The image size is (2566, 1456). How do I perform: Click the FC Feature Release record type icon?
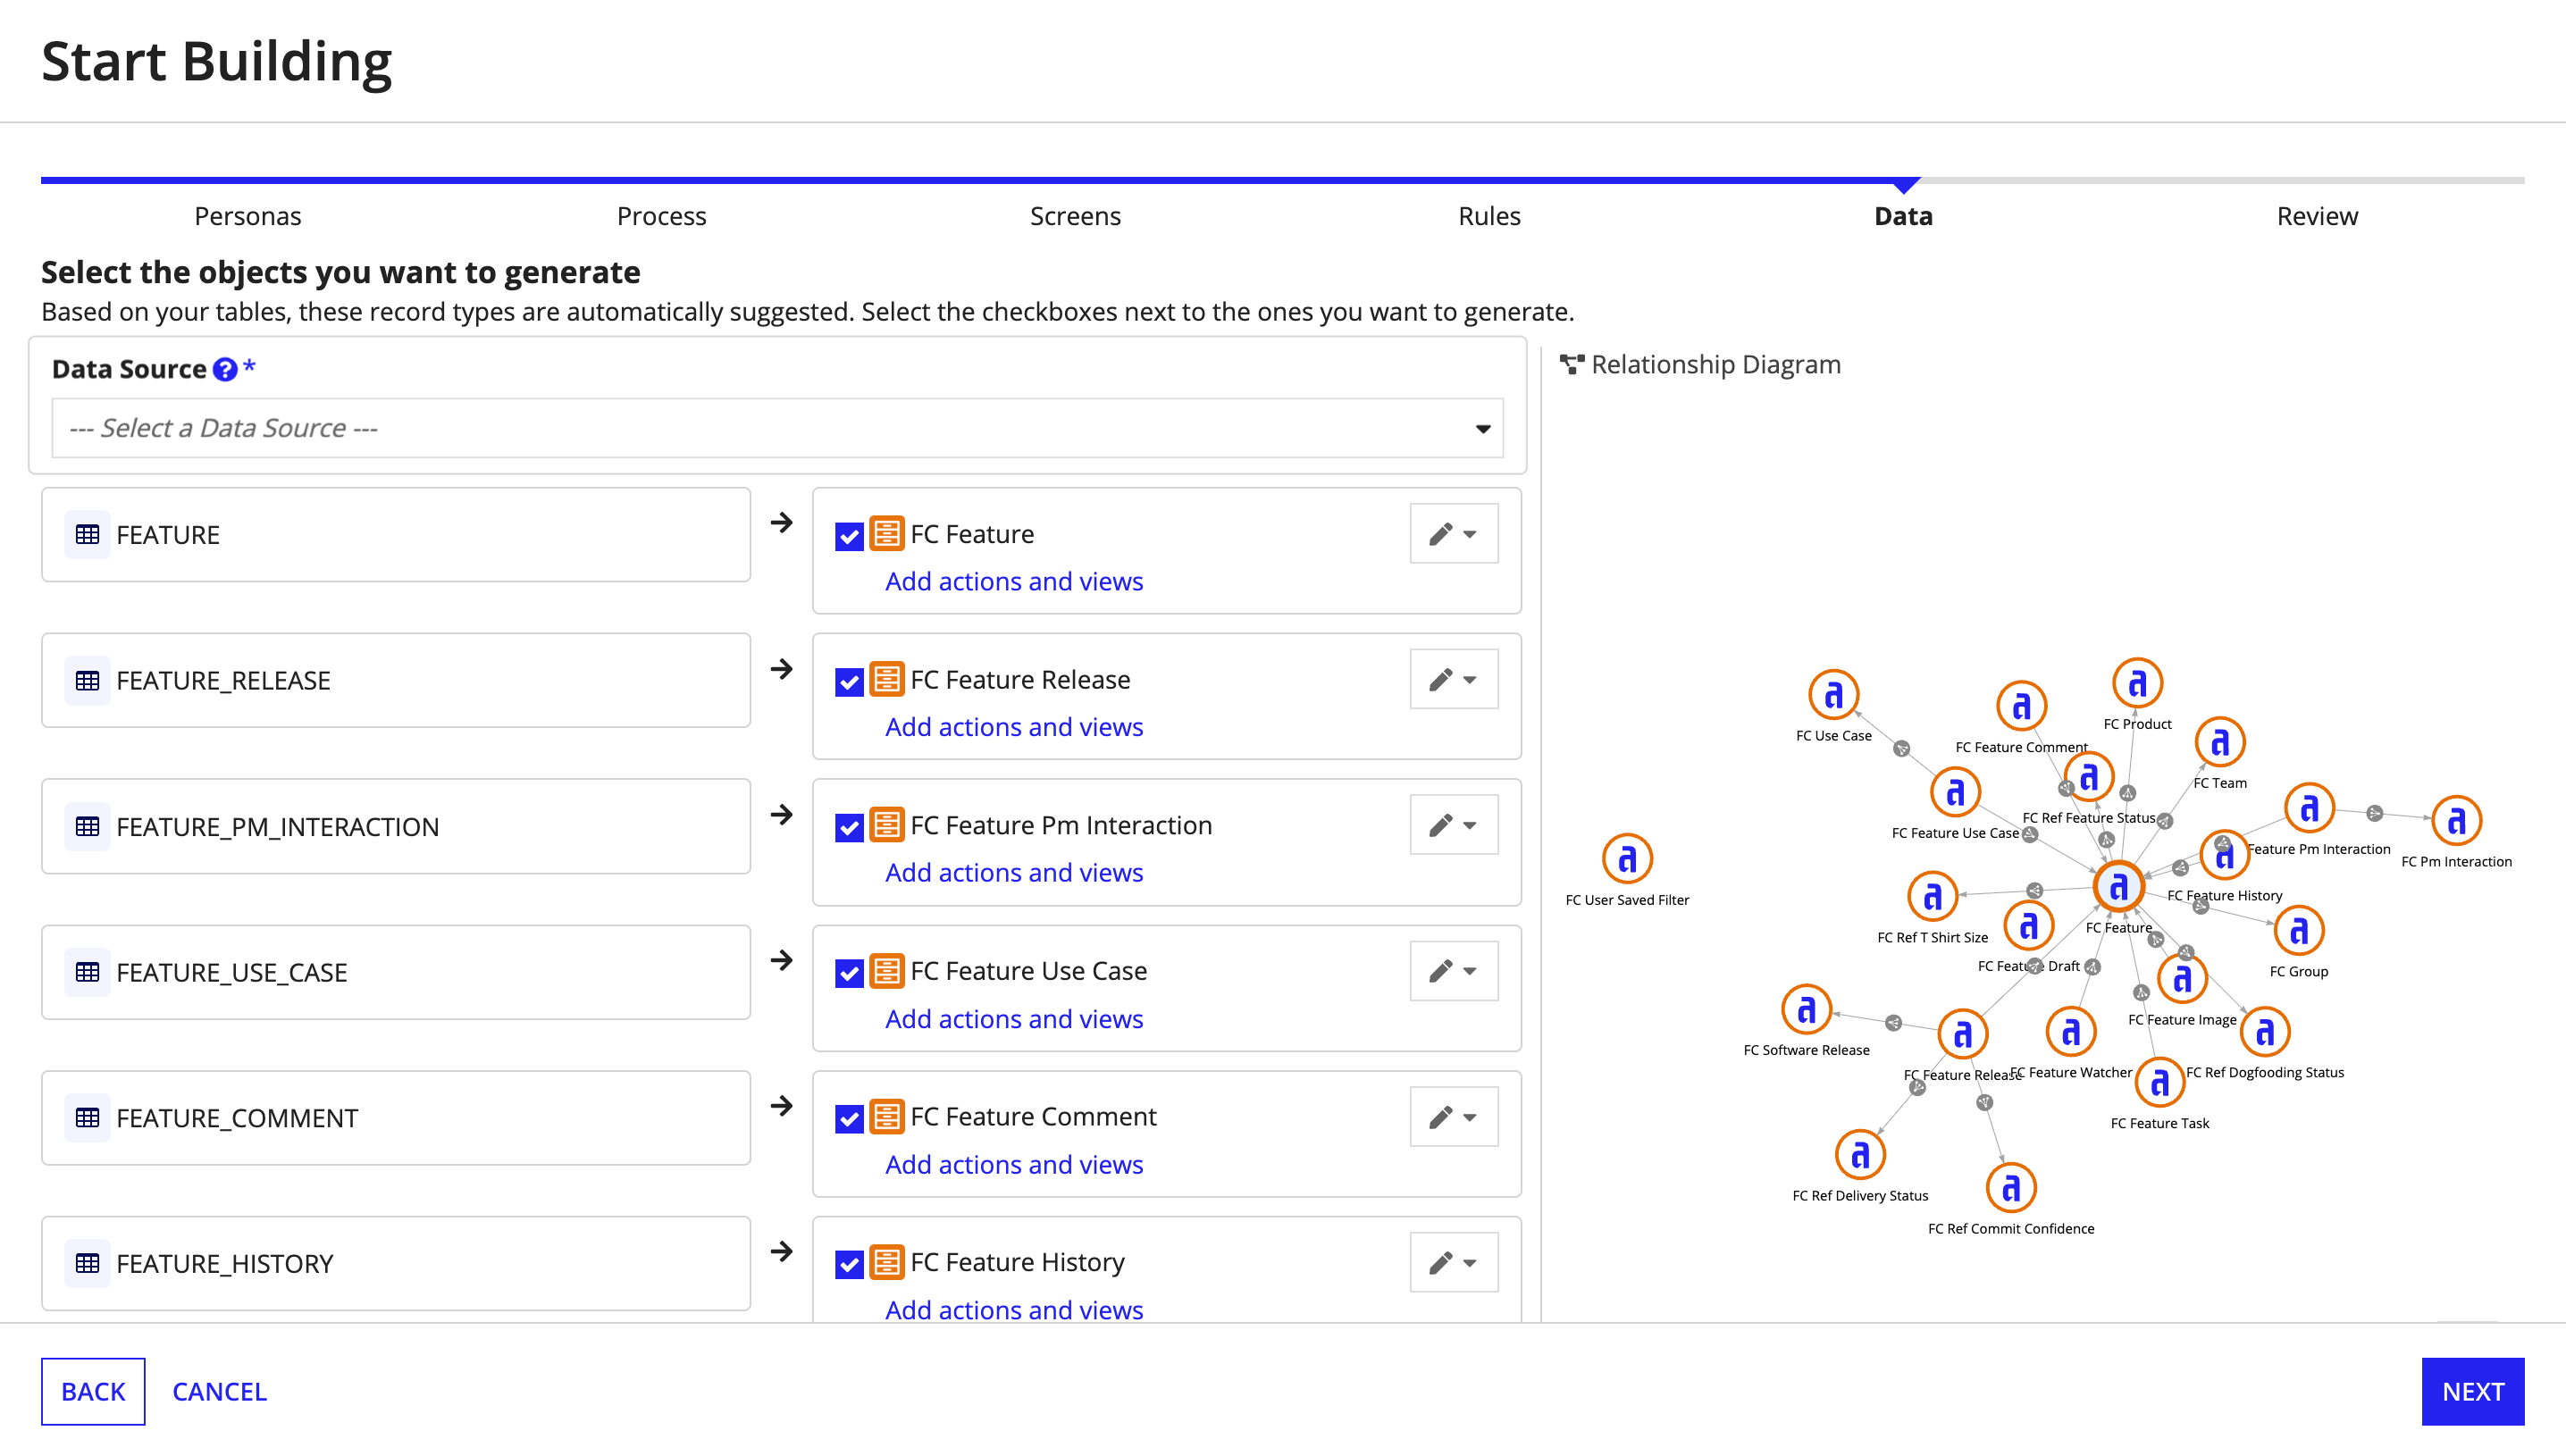887,680
